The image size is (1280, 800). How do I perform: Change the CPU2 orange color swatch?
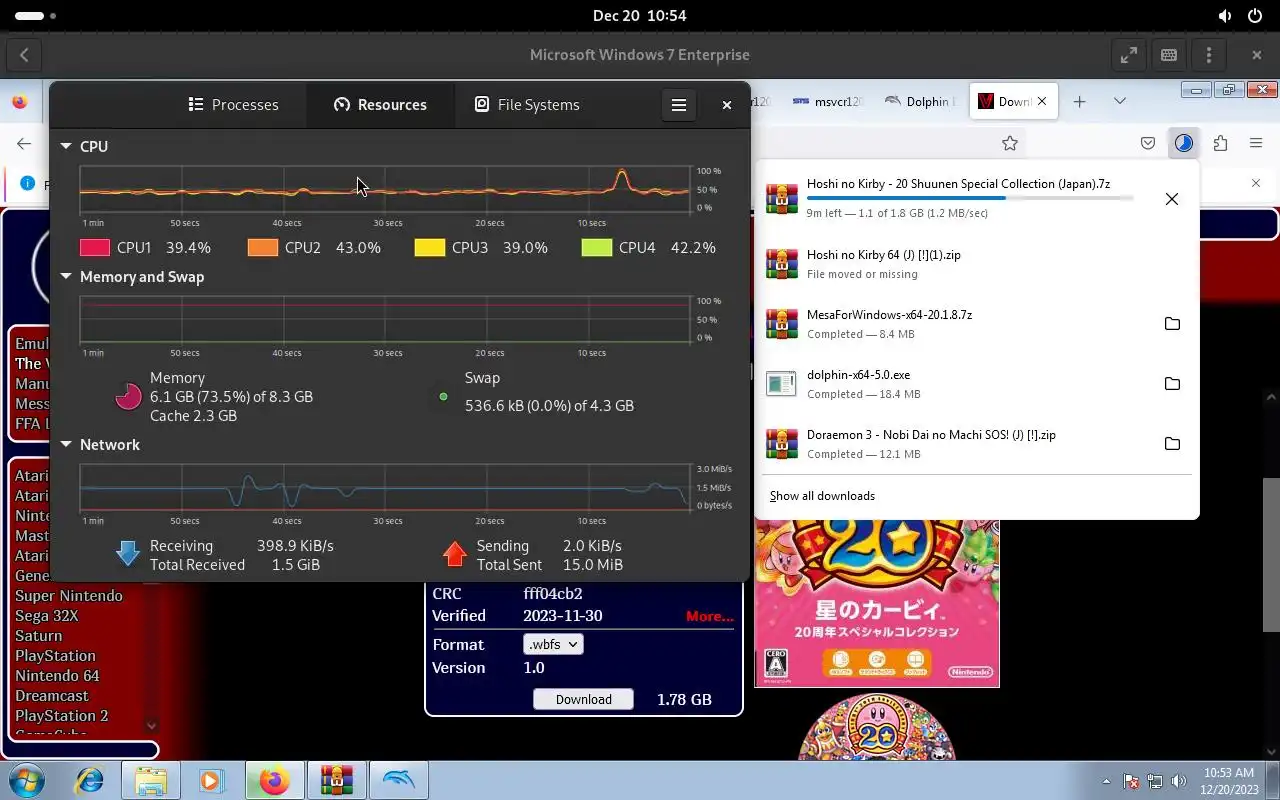pyautogui.click(x=262, y=247)
